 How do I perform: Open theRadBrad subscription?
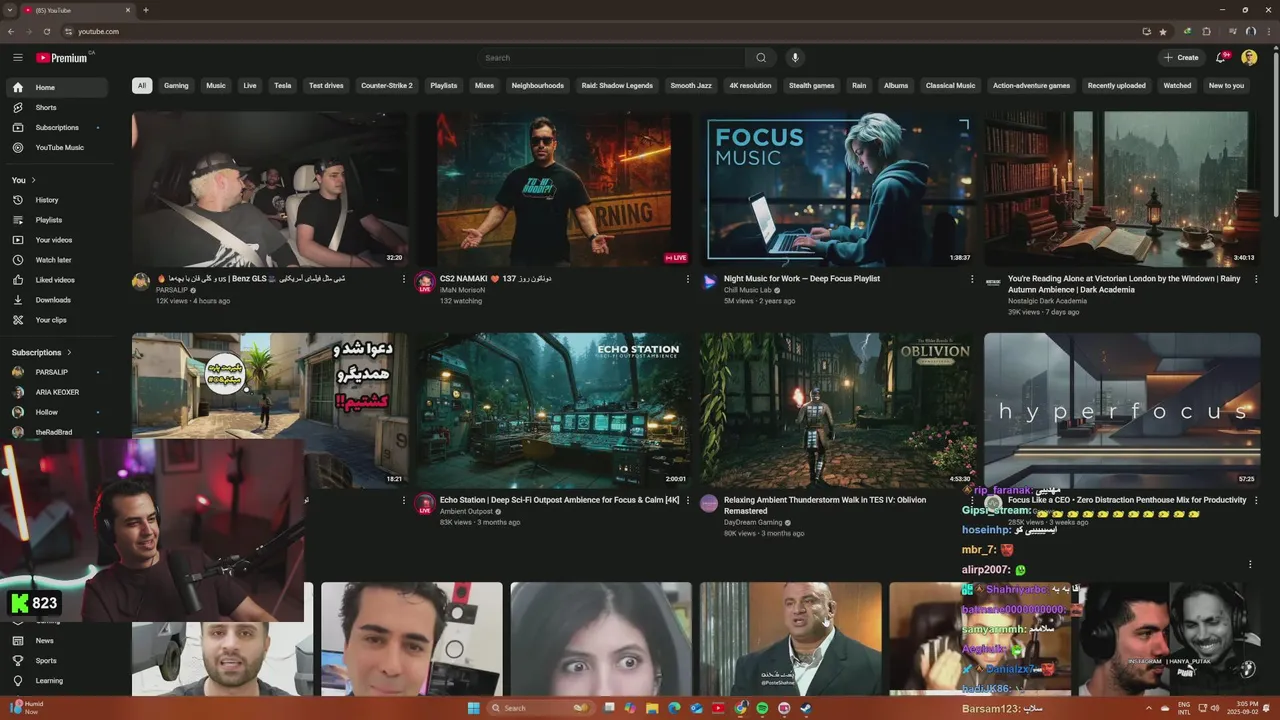point(58,432)
